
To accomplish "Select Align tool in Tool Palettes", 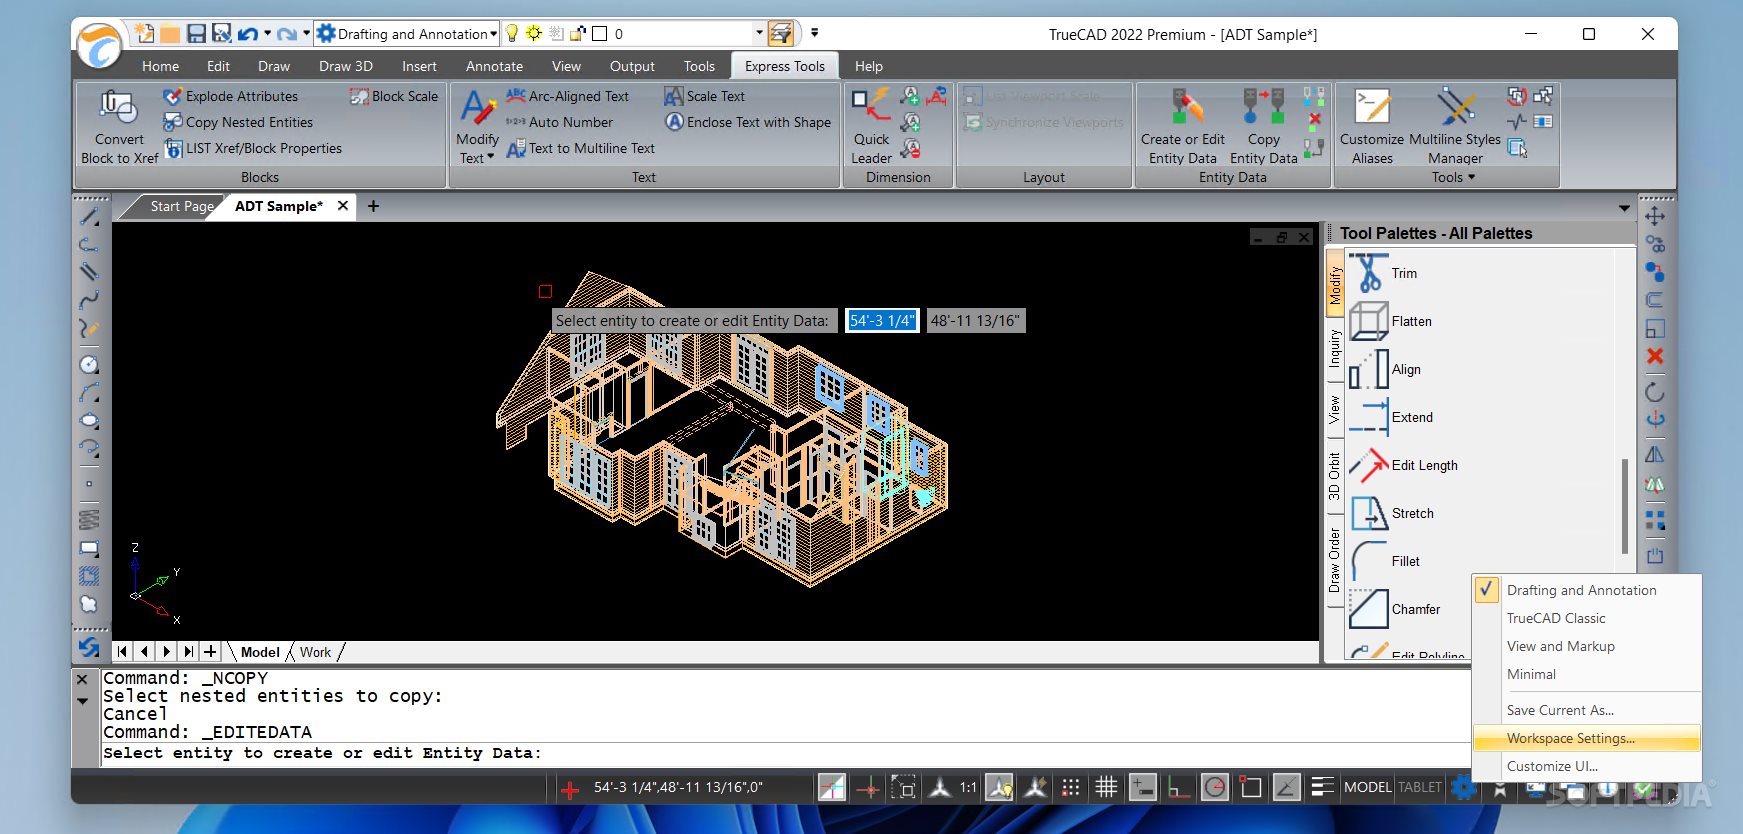I will [x=1385, y=369].
